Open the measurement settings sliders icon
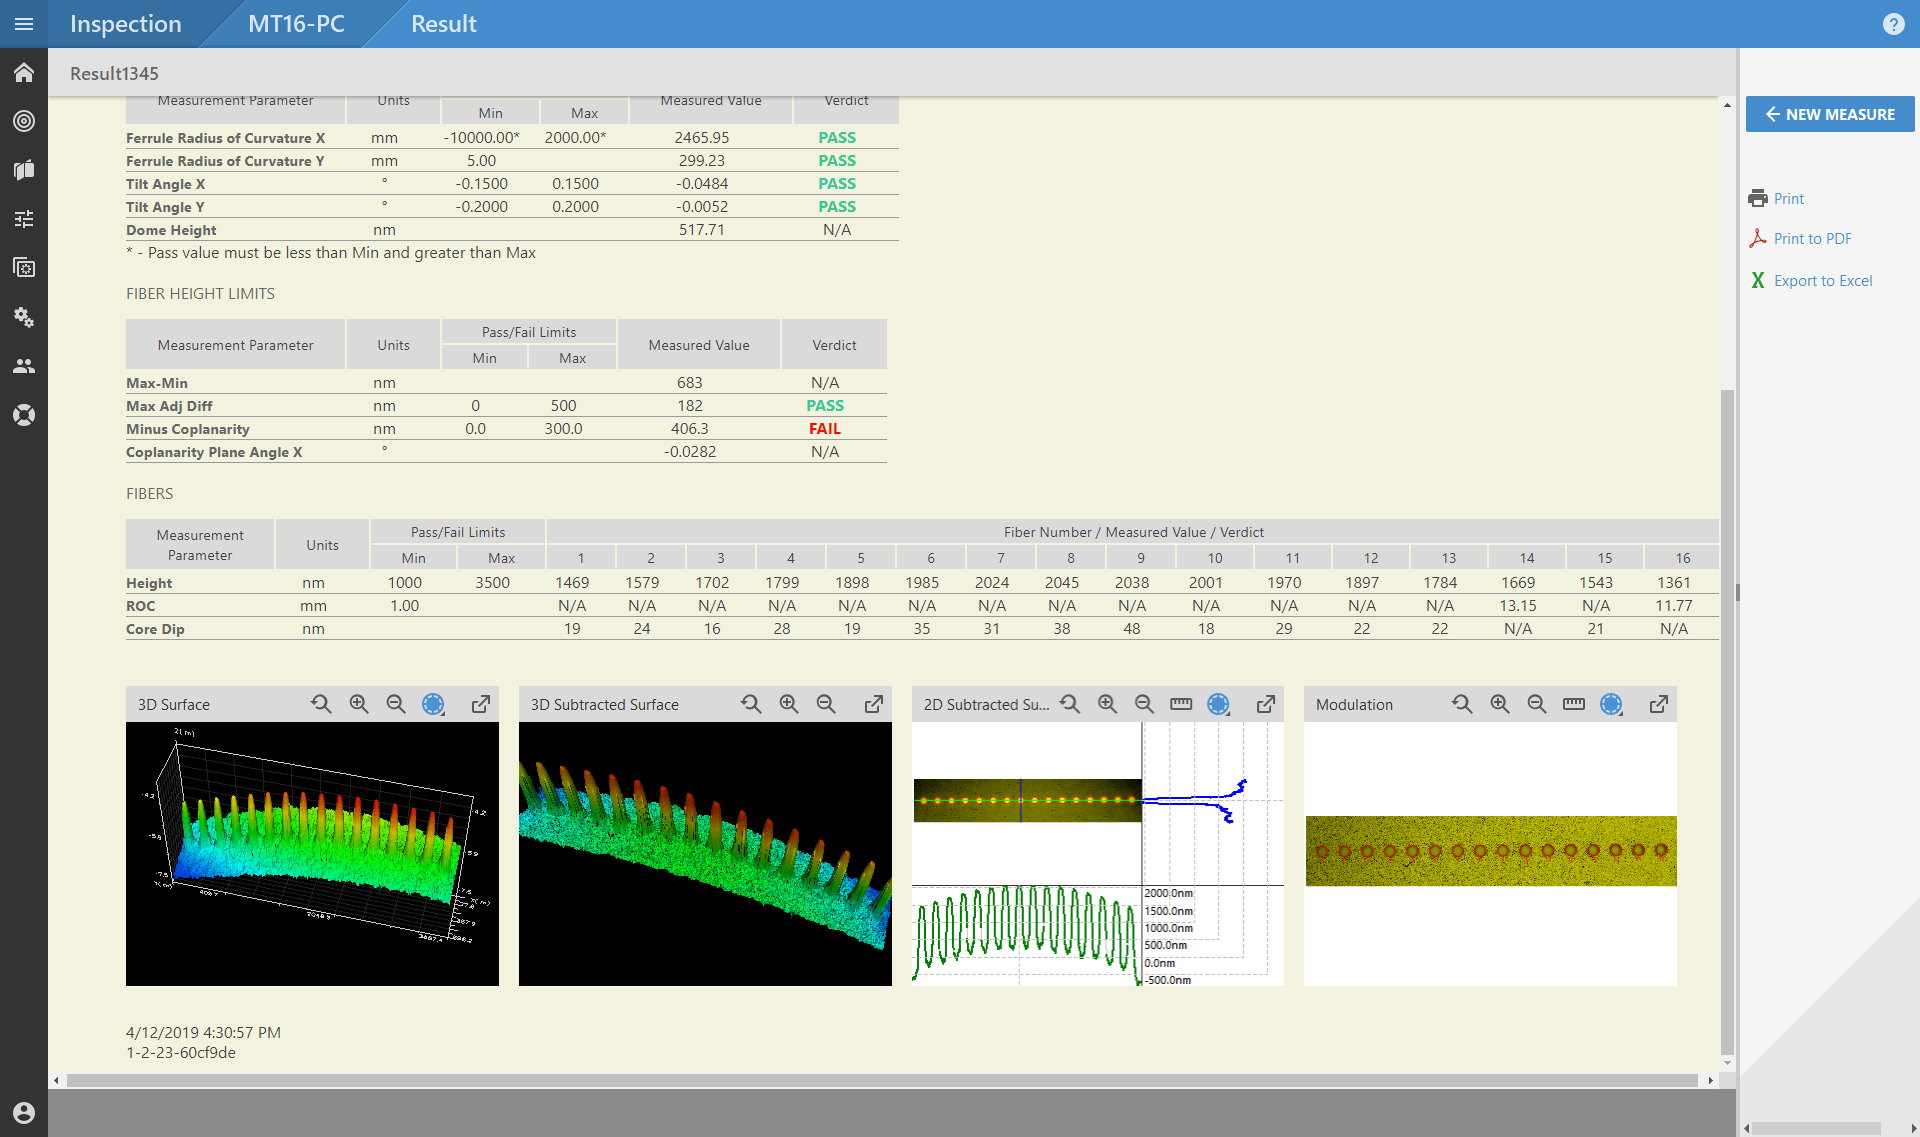The width and height of the screenshot is (1920, 1137). tap(24, 218)
